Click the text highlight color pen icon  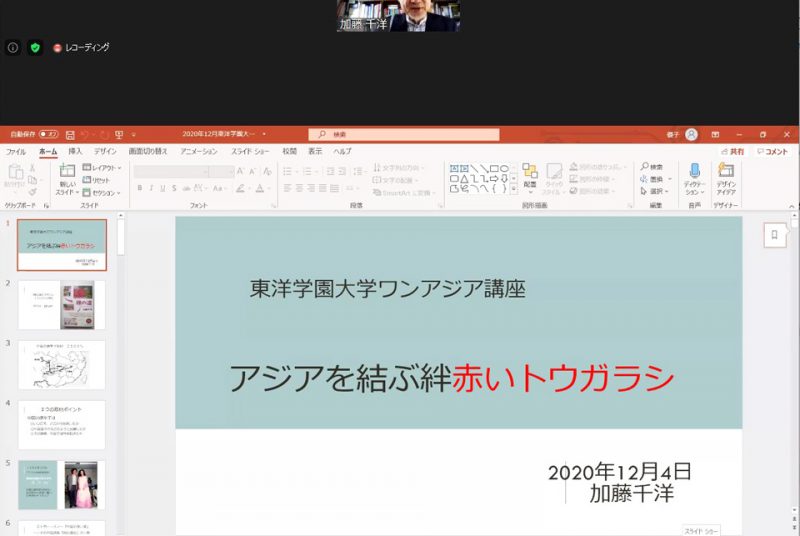[240, 188]
